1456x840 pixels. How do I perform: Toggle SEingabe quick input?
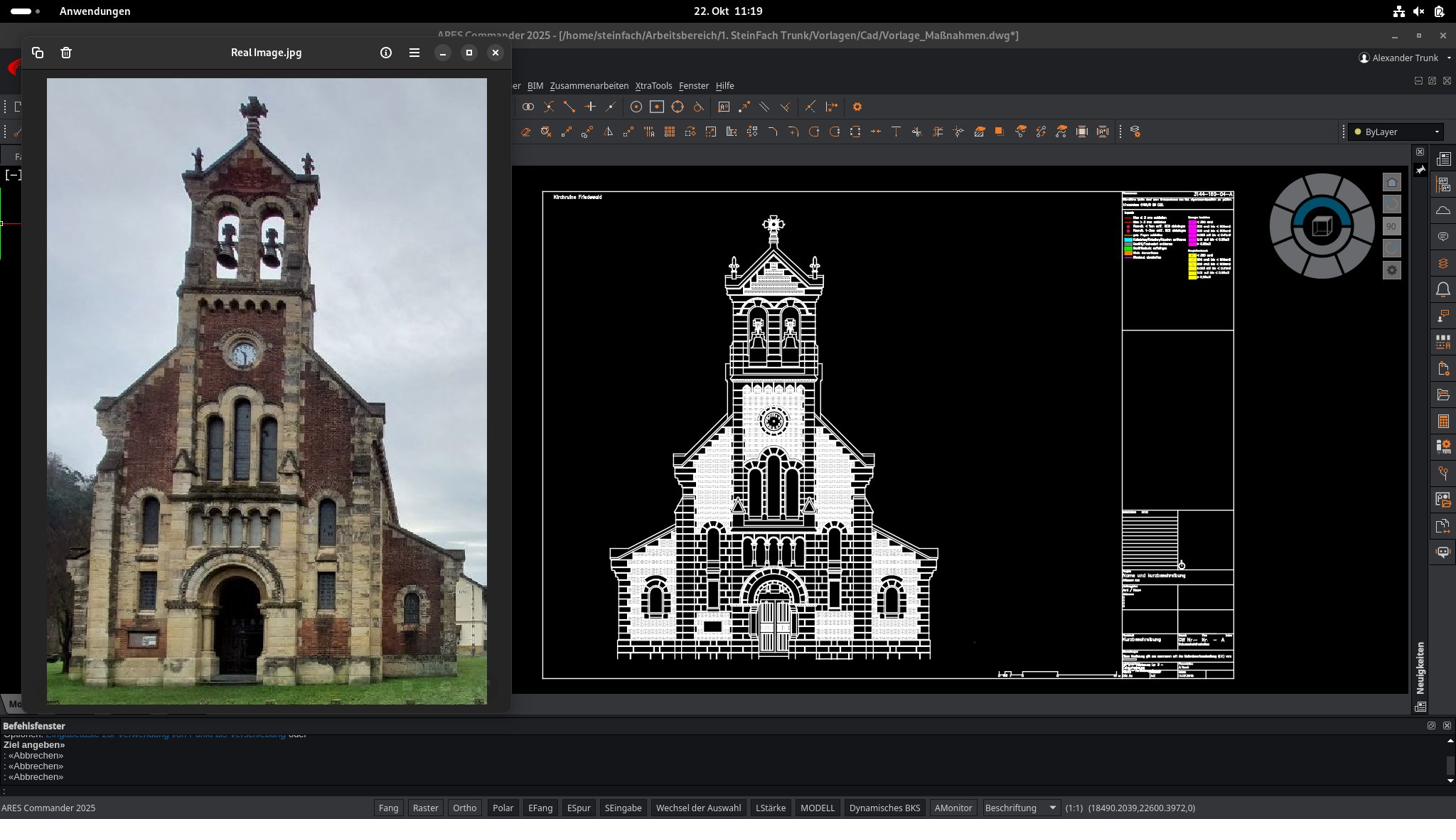[x=623, y=808]
